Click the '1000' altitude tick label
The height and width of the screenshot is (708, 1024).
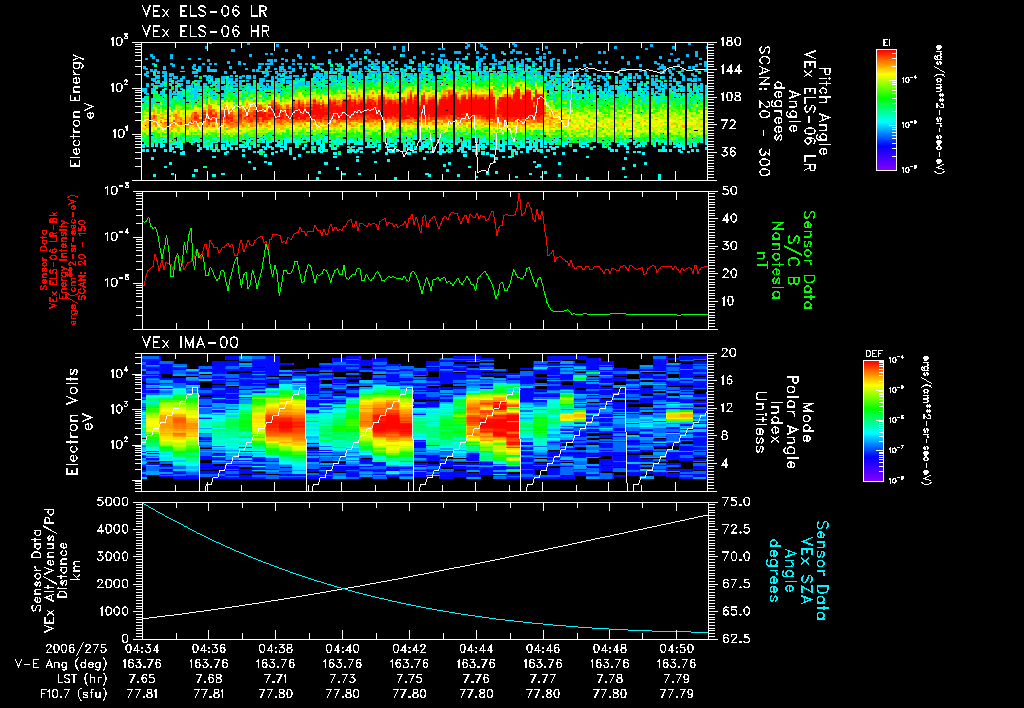[x=111, y=611]
